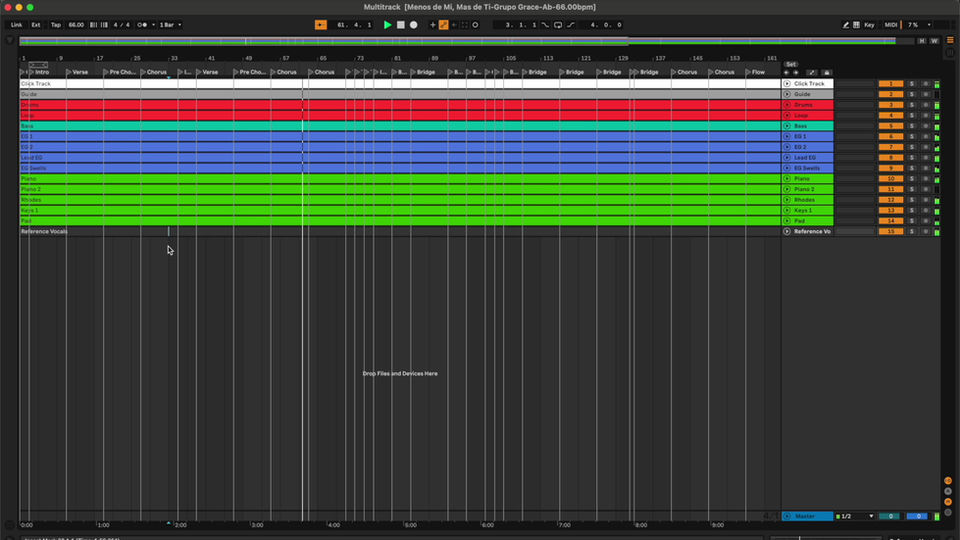The image size is (960, 540).
Task: Open metronome settings dropdown arrow
Action: coord(153,25)
